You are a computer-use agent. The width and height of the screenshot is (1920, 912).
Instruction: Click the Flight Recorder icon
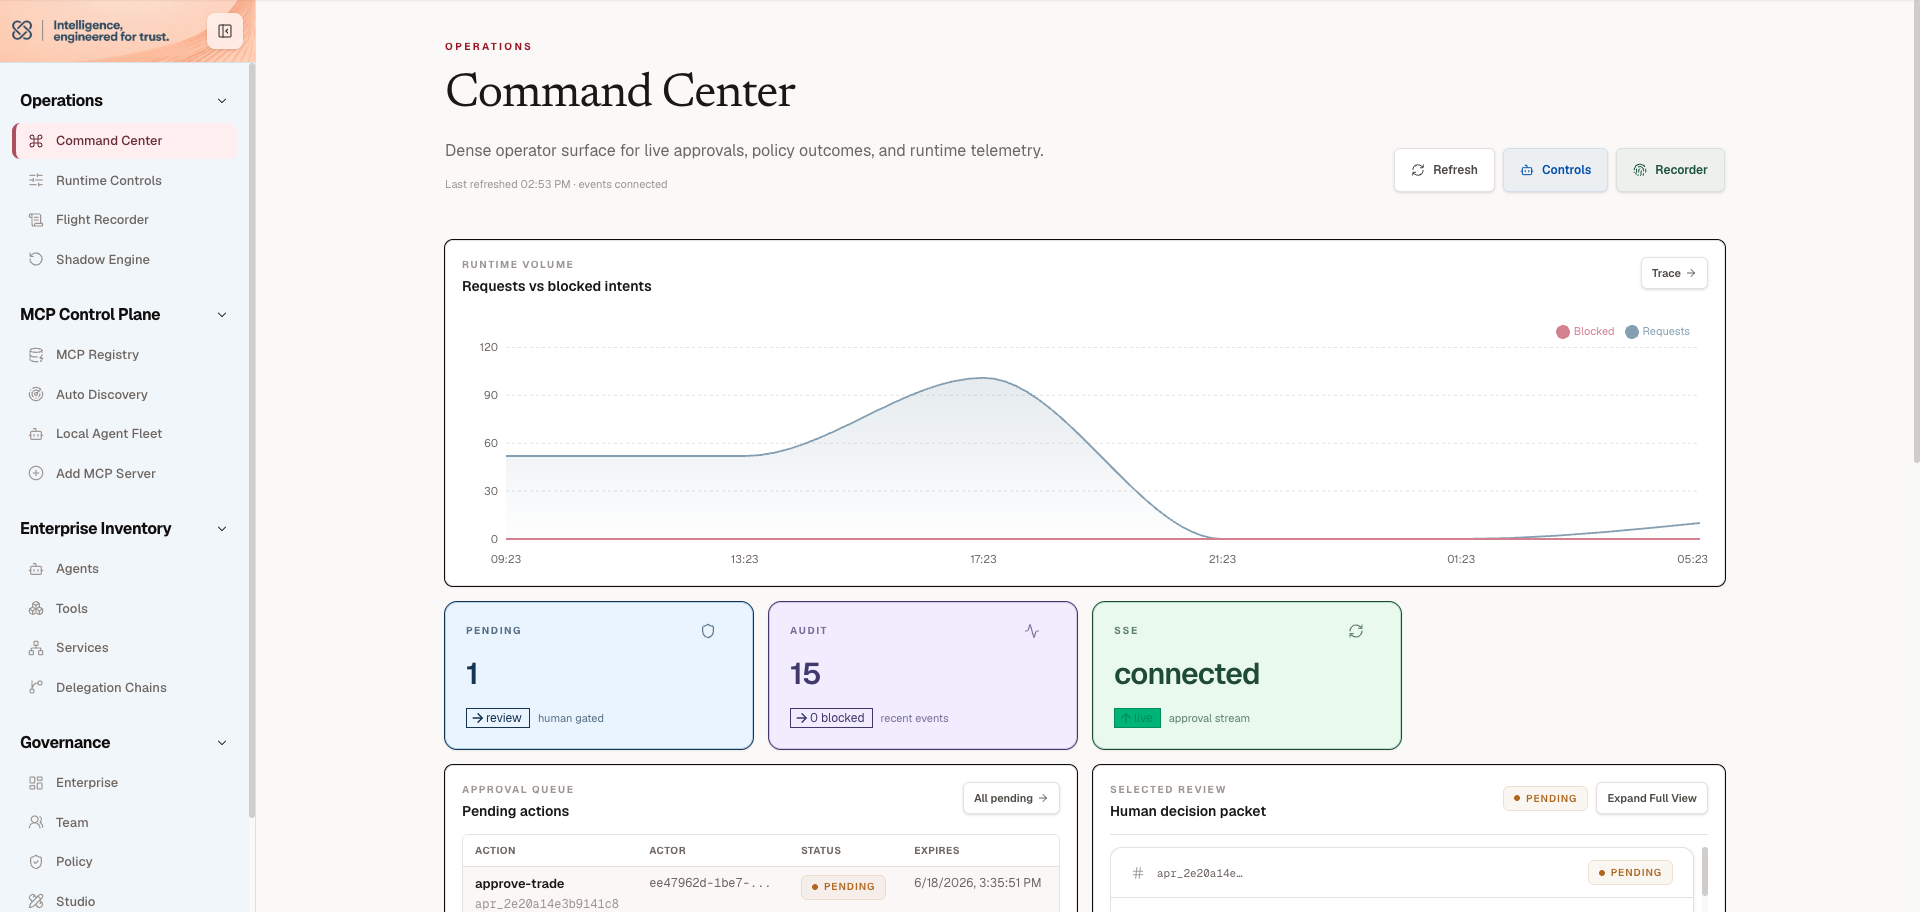pos(36,220)
